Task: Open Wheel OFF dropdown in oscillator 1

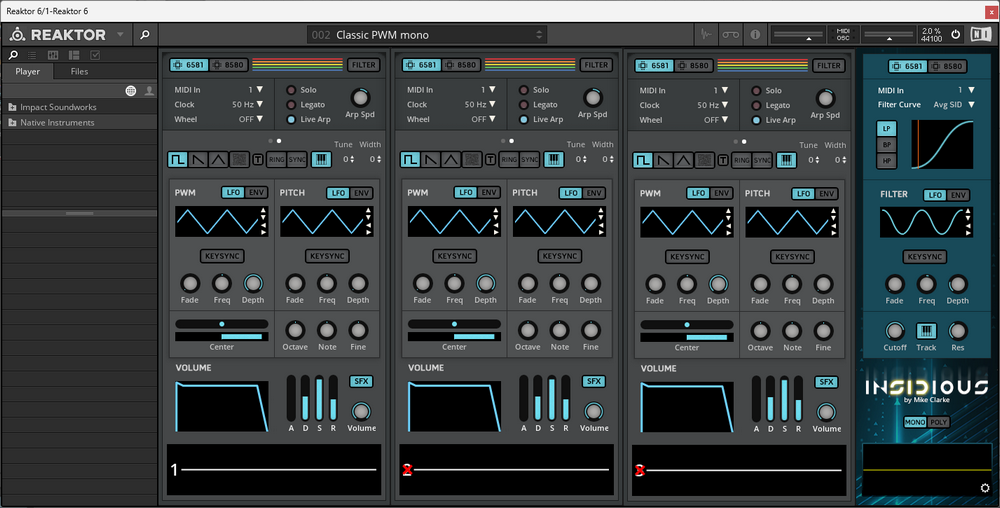Action: pos(251,119)
